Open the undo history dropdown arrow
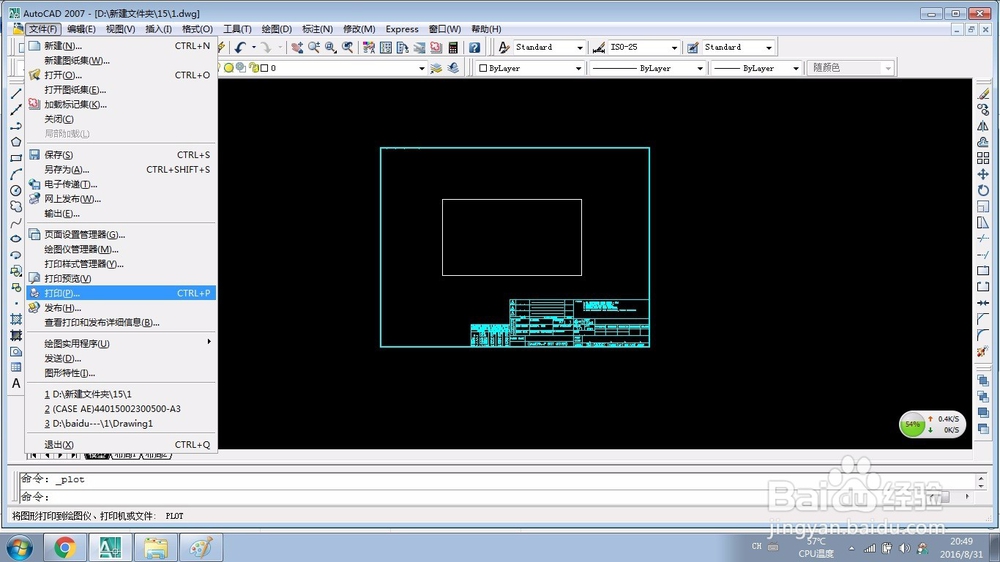The height and width of the screenshot is (562, 1000). (x=254, y=47)
